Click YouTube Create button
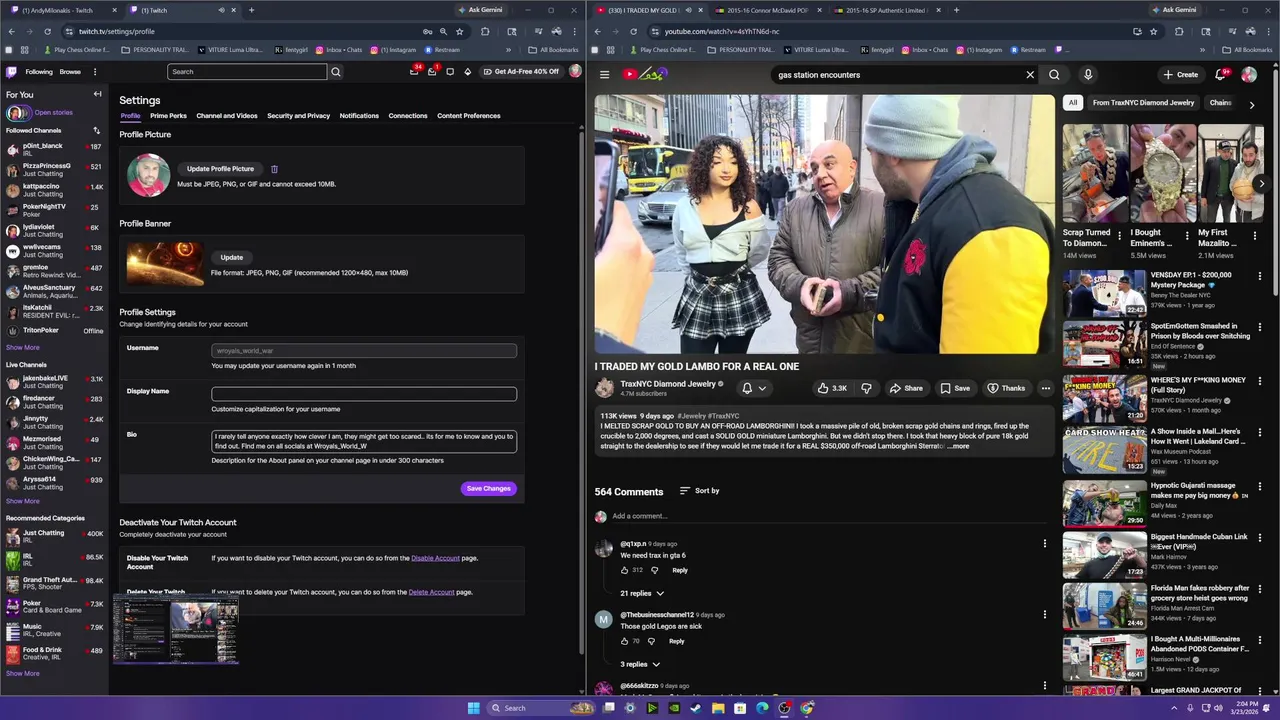This screenshot has width=1280, height=720. pos(1180,75)
